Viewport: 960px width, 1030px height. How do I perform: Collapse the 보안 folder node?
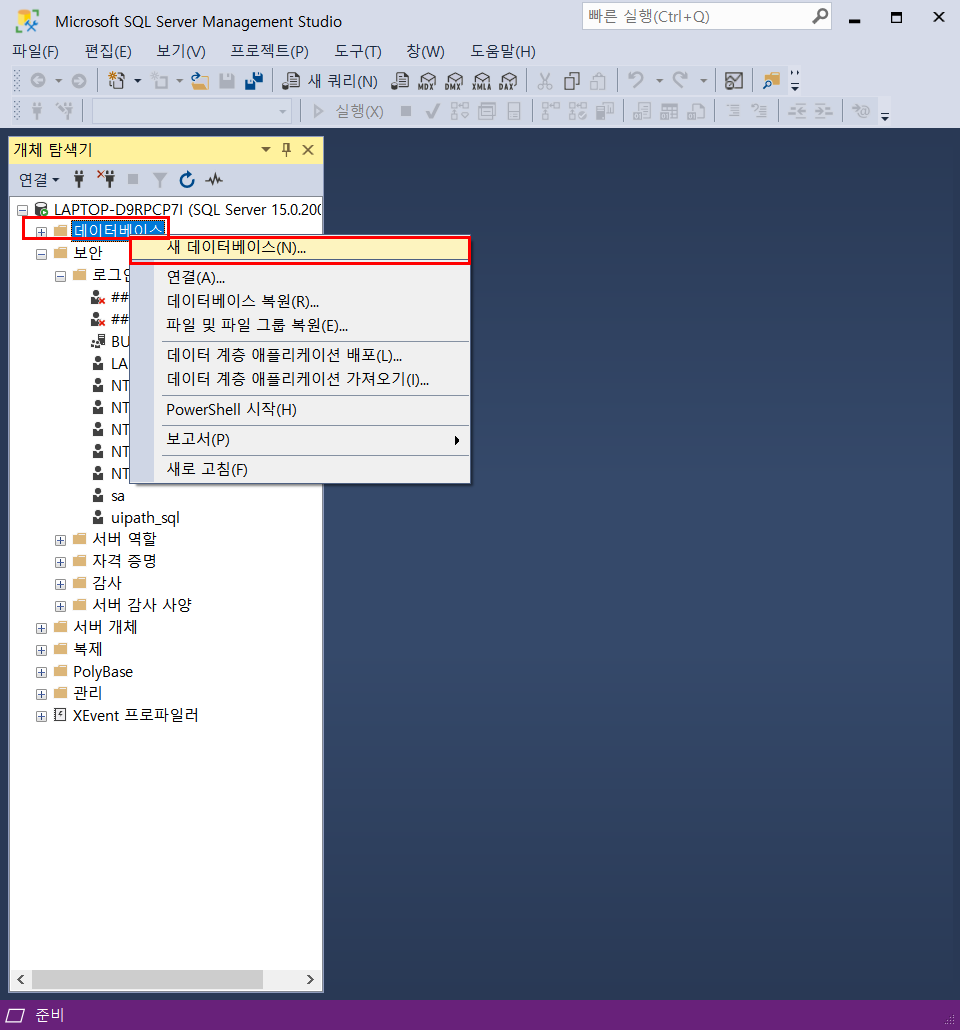pyautogui.click(x=41, y=254)
